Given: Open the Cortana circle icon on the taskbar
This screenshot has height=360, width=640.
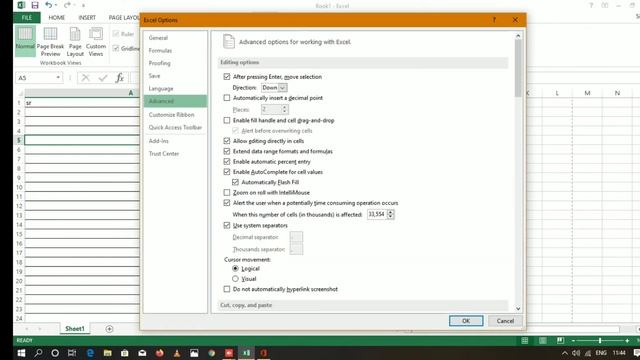Looking at the screenshot, I should point(55,353).
